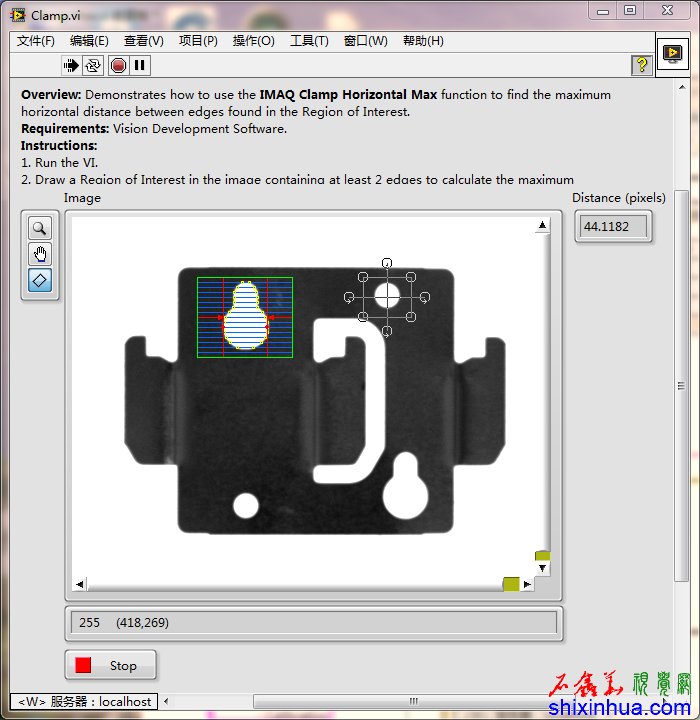The image size is (700, 720).
Task: Click the Run Continuously button
Action: [x=93, y=65]
